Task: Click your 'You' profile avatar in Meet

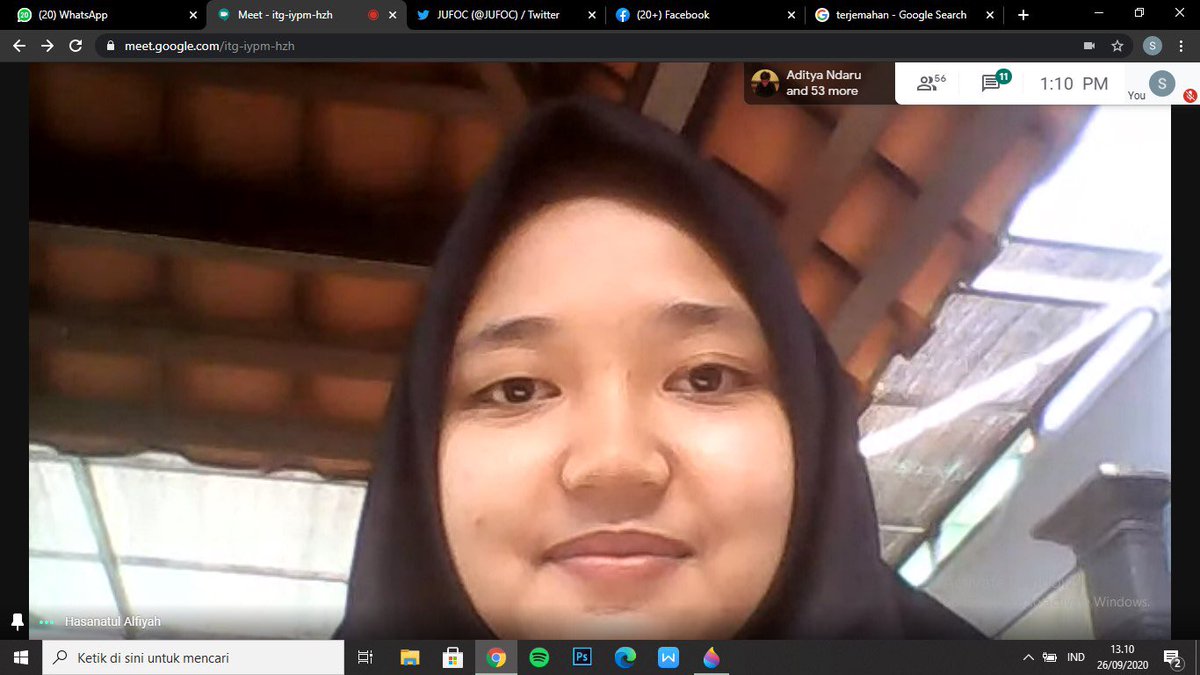Action: pyautogui.click(x=1161, y=84)
